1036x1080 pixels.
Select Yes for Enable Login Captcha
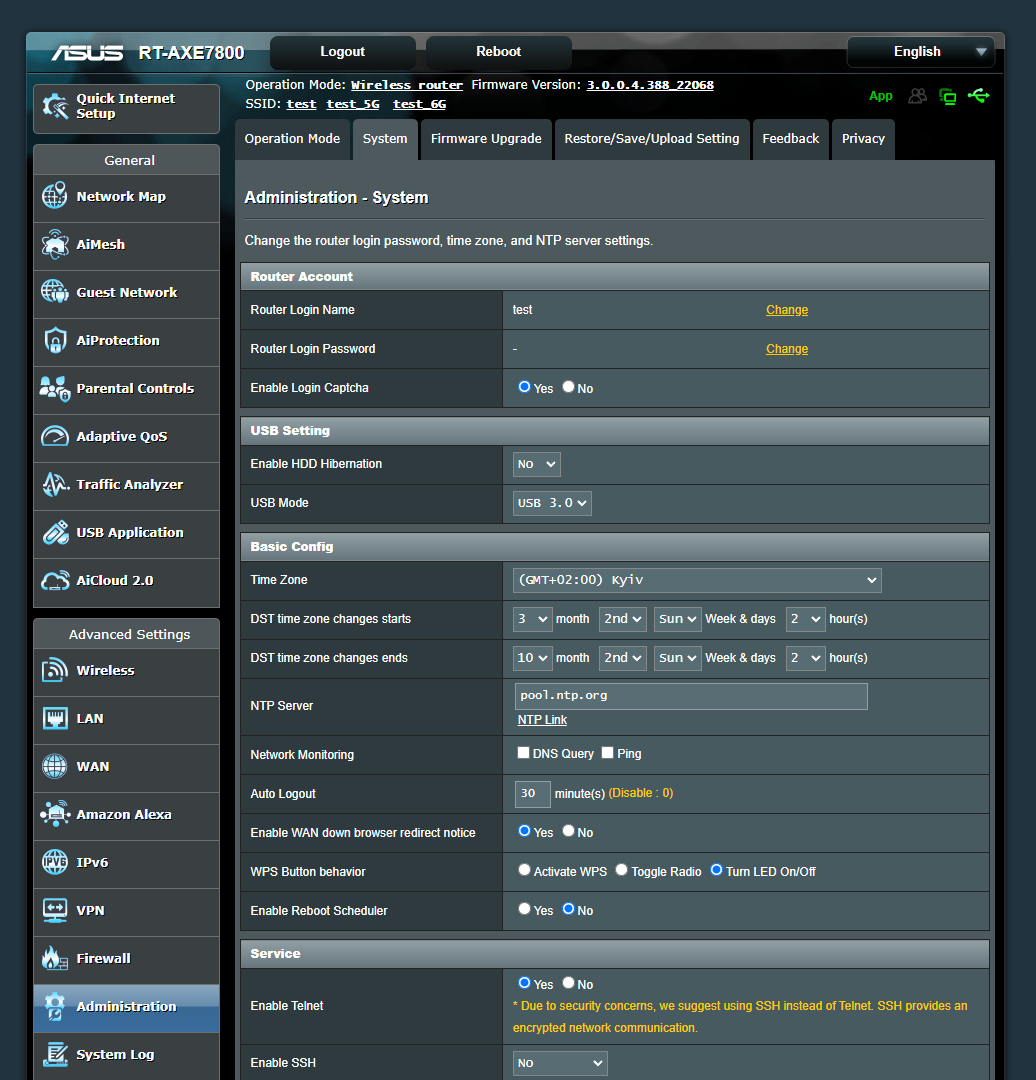524,387
